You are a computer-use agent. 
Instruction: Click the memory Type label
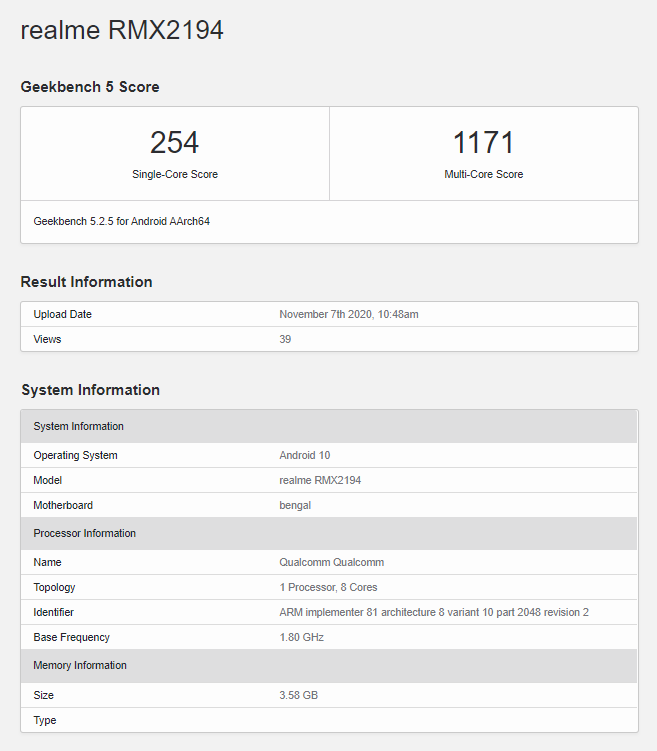pos(45,720)
